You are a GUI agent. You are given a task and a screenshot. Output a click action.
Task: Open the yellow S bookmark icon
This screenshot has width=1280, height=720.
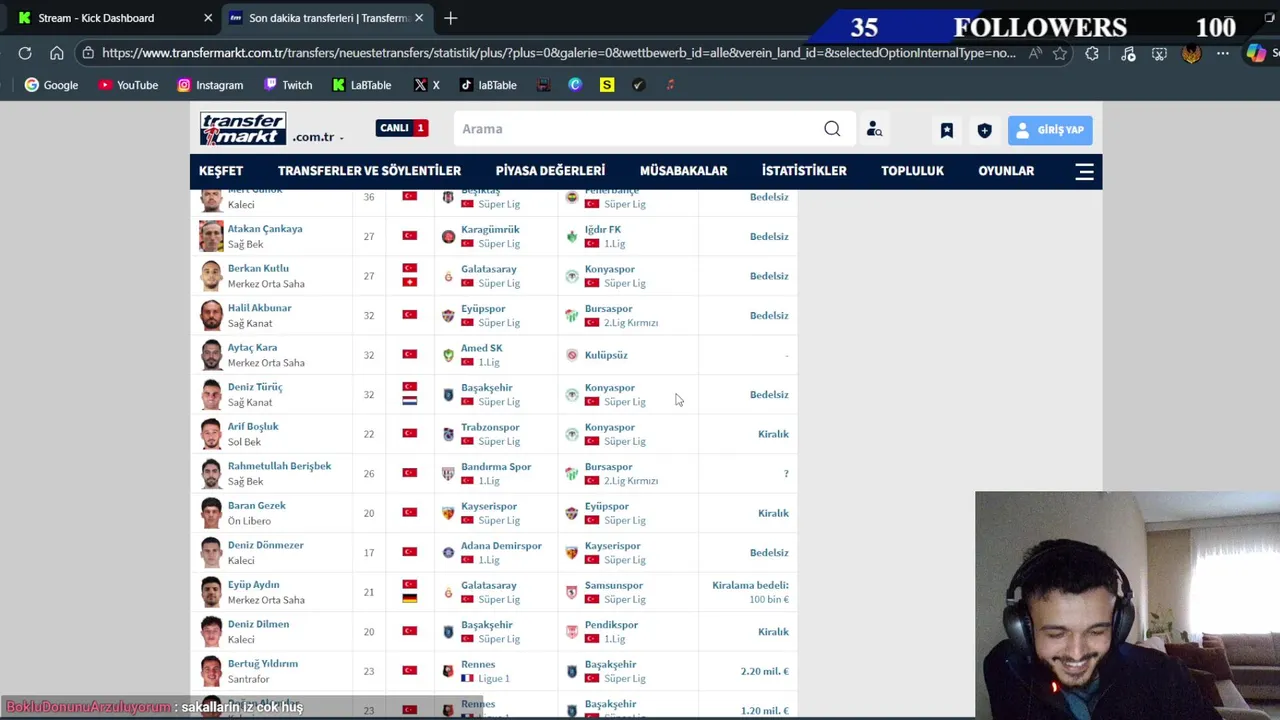coord(607,85)
